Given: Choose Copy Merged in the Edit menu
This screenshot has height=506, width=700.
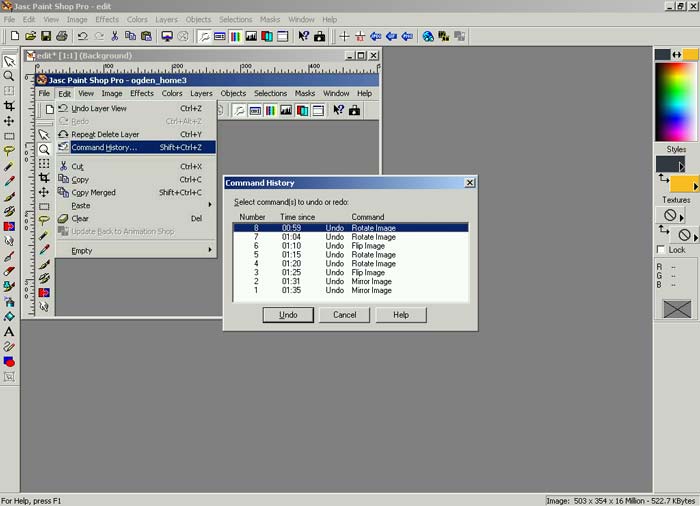Looking at the screenshot, I should [x=136, y=192].
